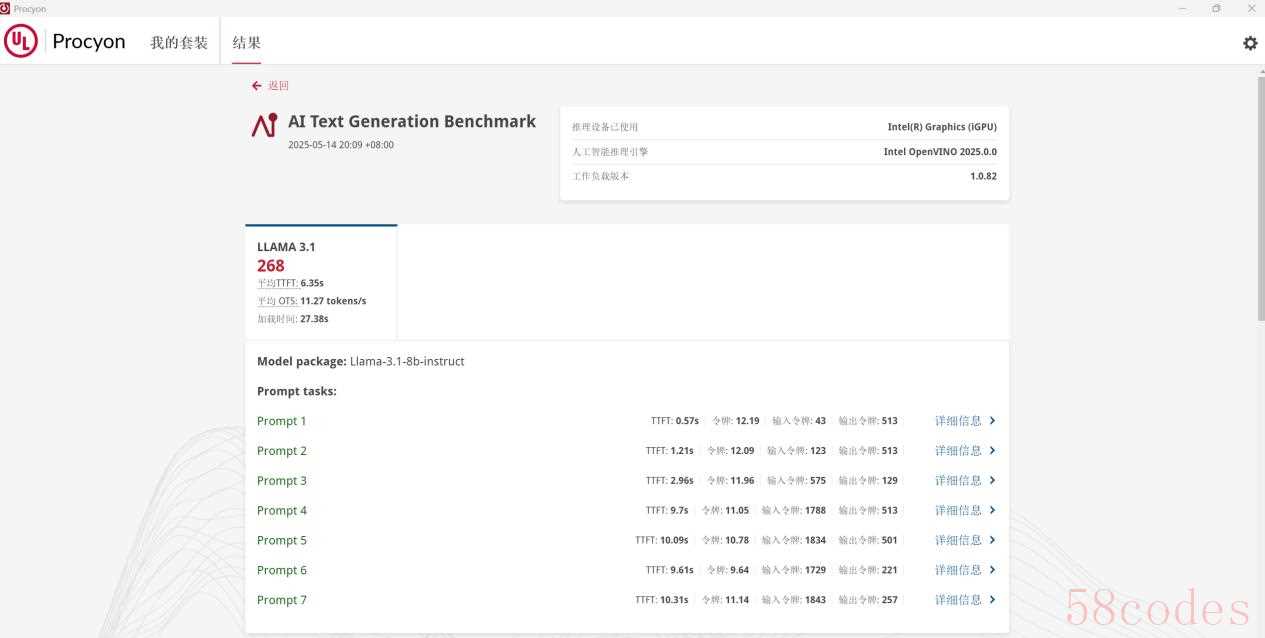Open 详细信息 for Prompt 5
The height and width of the screenshot is (638, 1265).
pos(958,540)
